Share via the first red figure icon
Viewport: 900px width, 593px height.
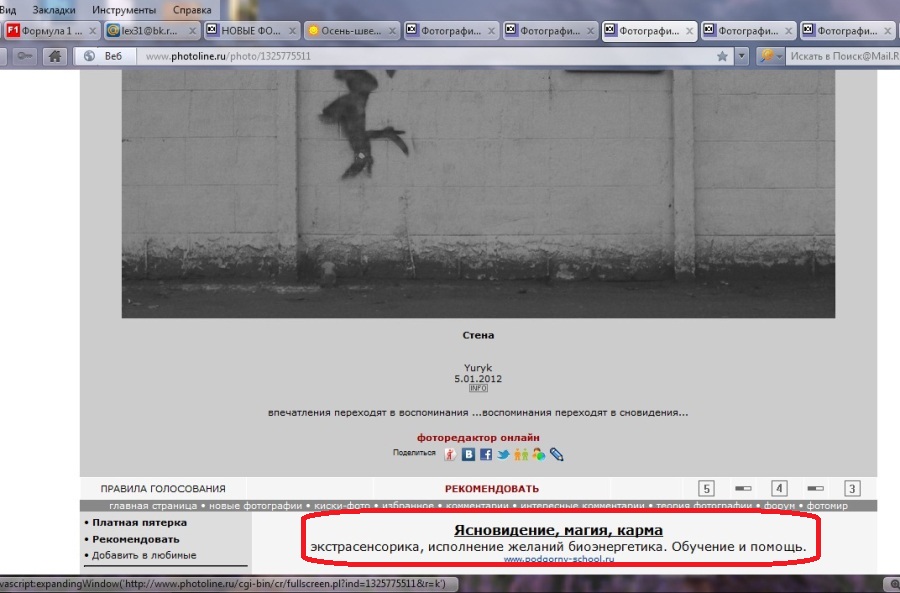point(451,455)
